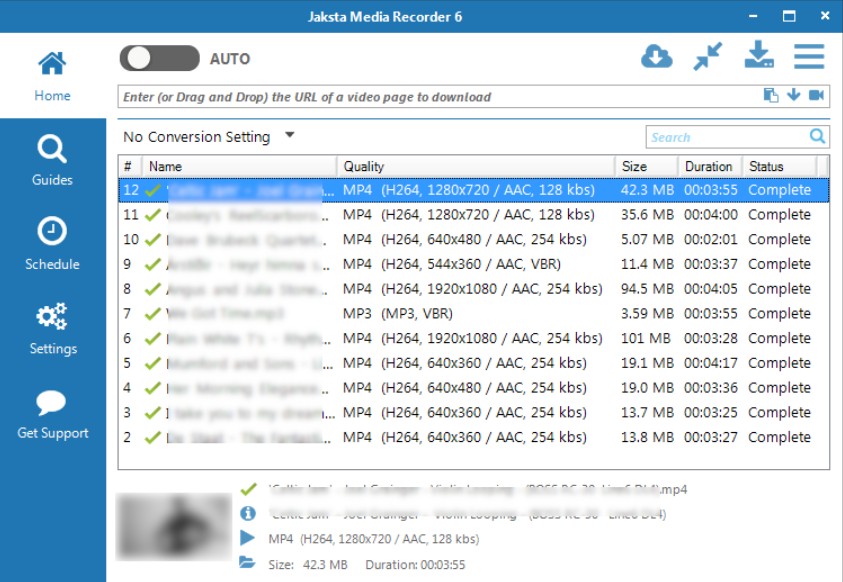Click duration 00:04:17 in row 5

point(711,363)
